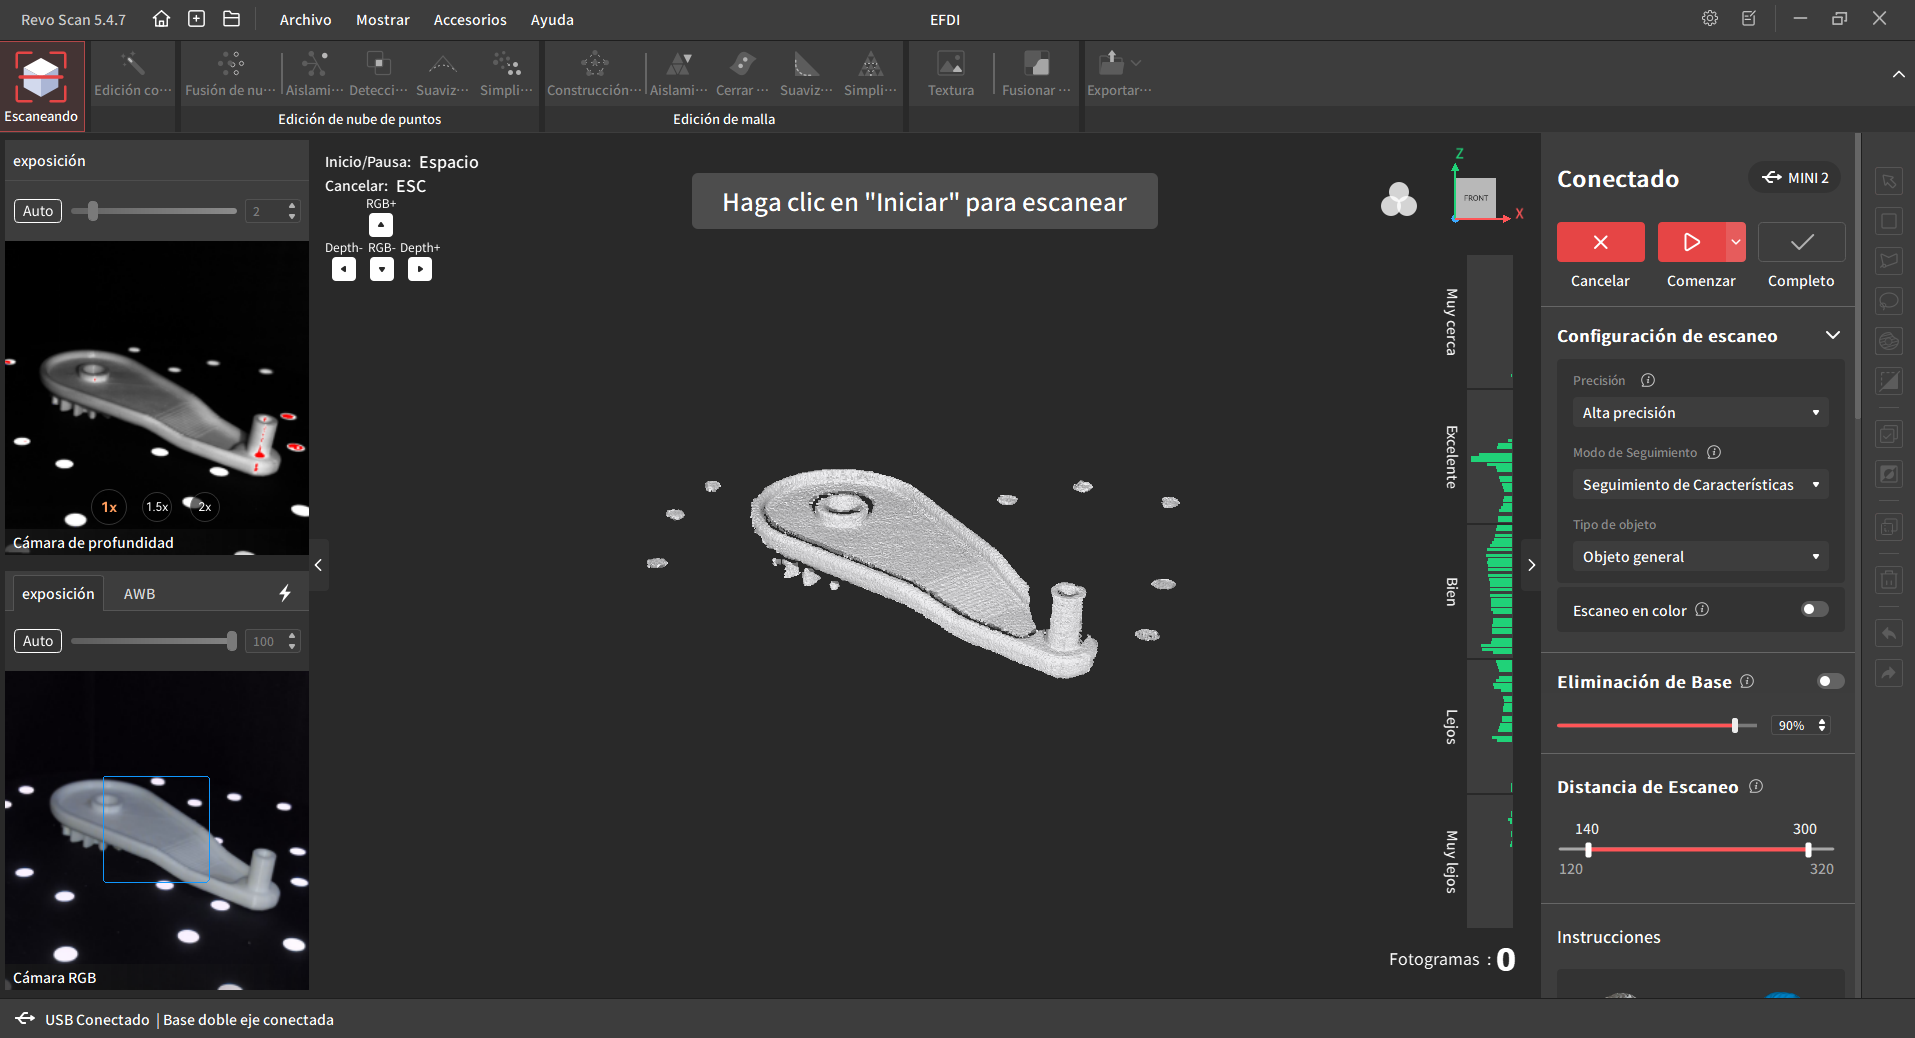
Task: Click the Completo checkmark button
Action: pos(1801,242)
